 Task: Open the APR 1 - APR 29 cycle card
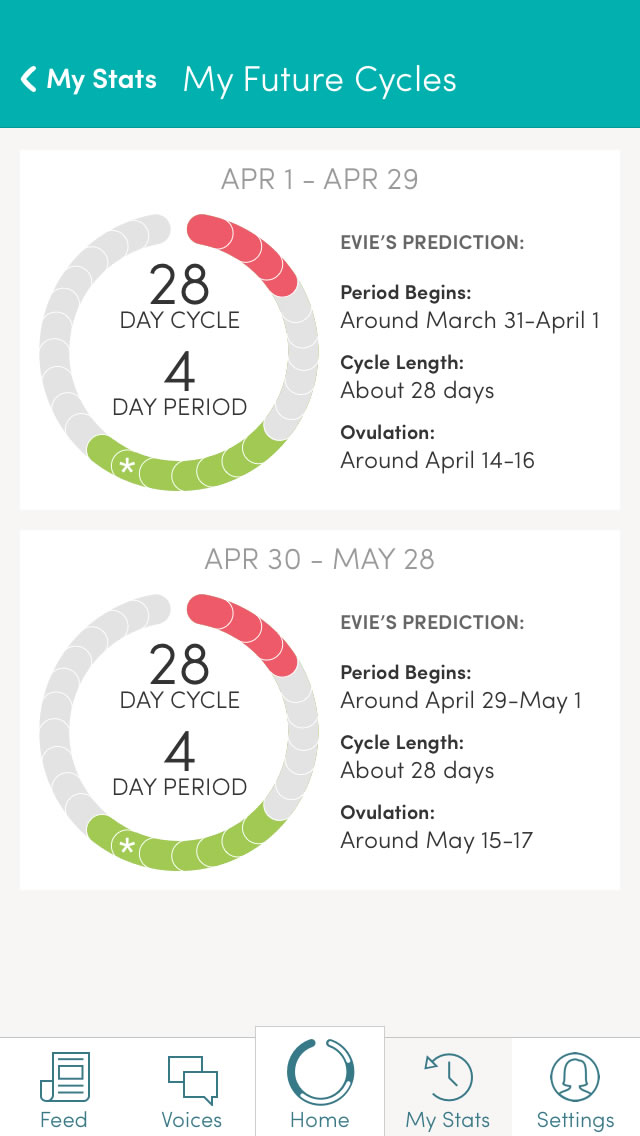click(320, 180)
